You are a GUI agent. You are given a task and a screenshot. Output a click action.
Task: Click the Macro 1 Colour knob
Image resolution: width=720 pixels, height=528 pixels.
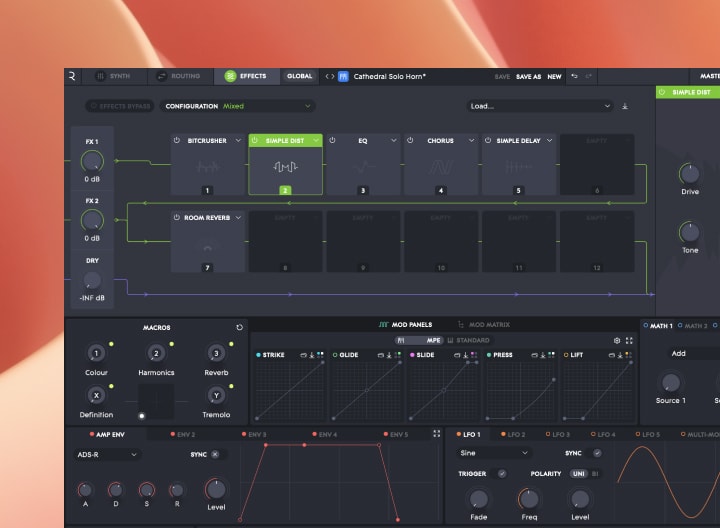click(x=96, y=353)
